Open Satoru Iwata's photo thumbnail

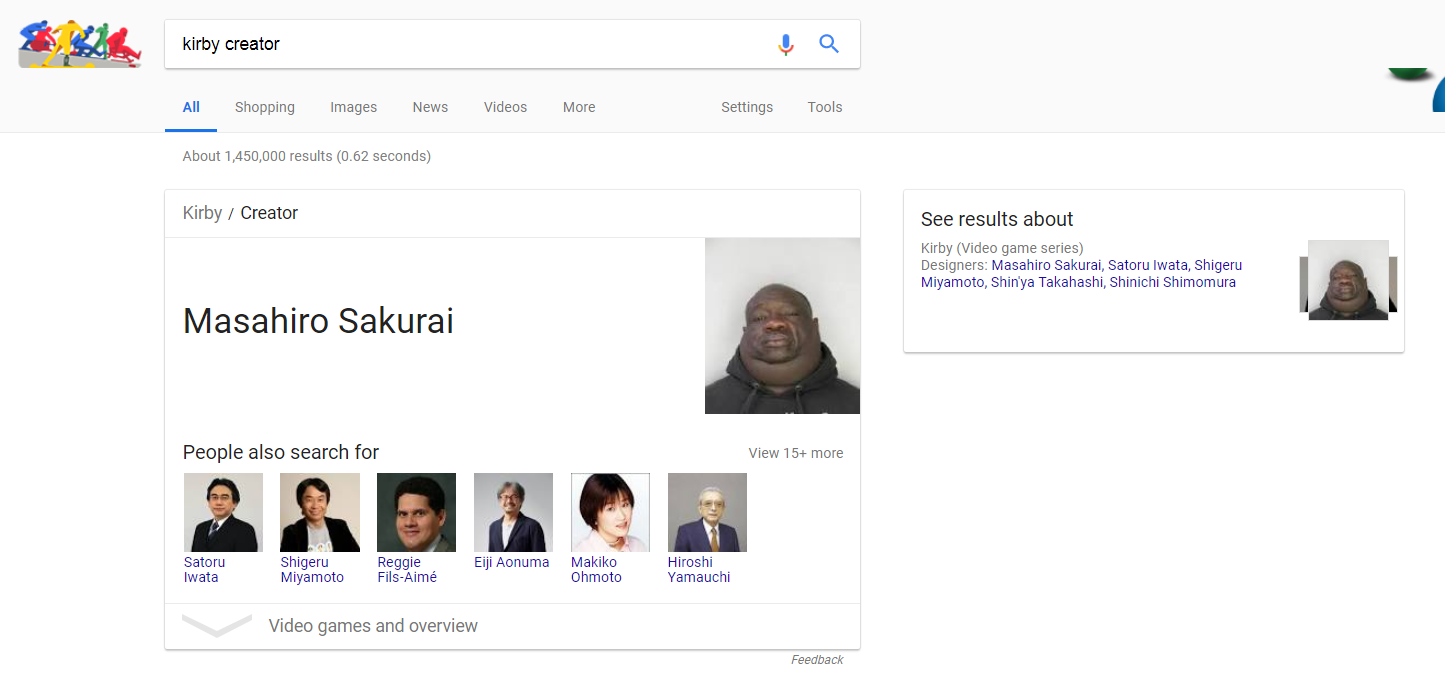click(x=223, y=512)
